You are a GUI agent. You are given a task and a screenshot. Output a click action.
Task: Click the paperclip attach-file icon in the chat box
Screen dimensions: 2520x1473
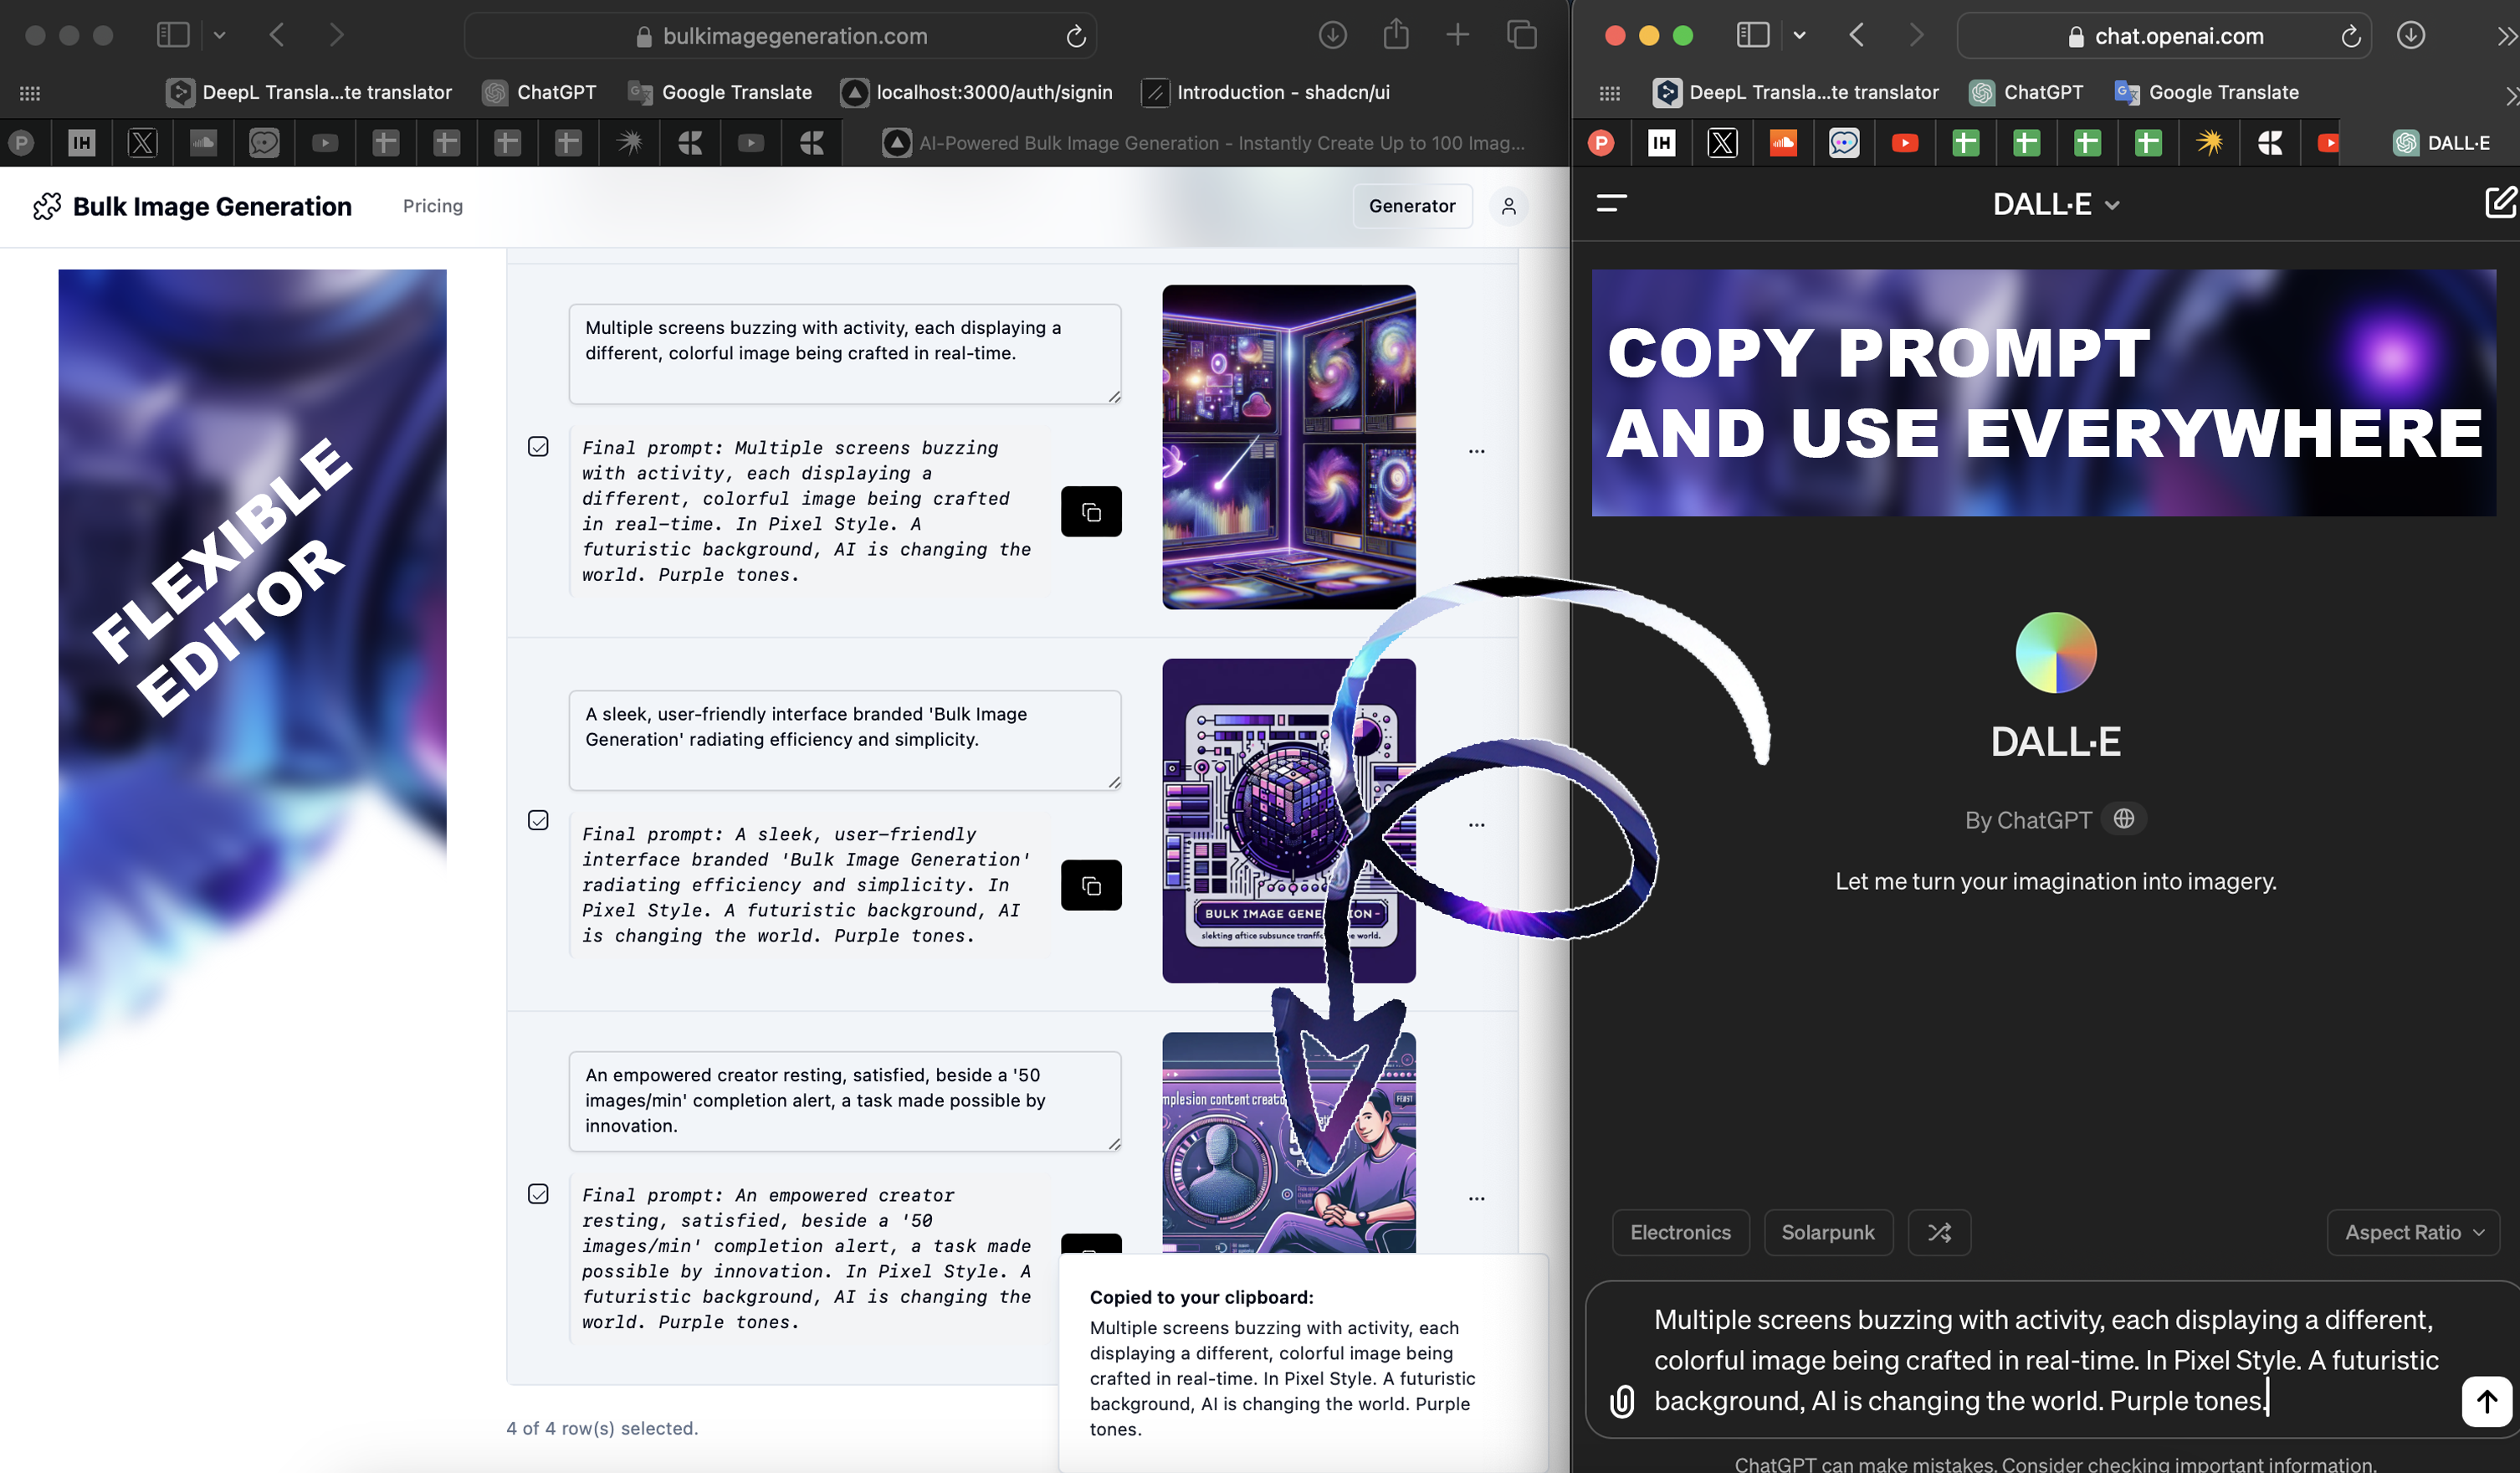1621,1400
